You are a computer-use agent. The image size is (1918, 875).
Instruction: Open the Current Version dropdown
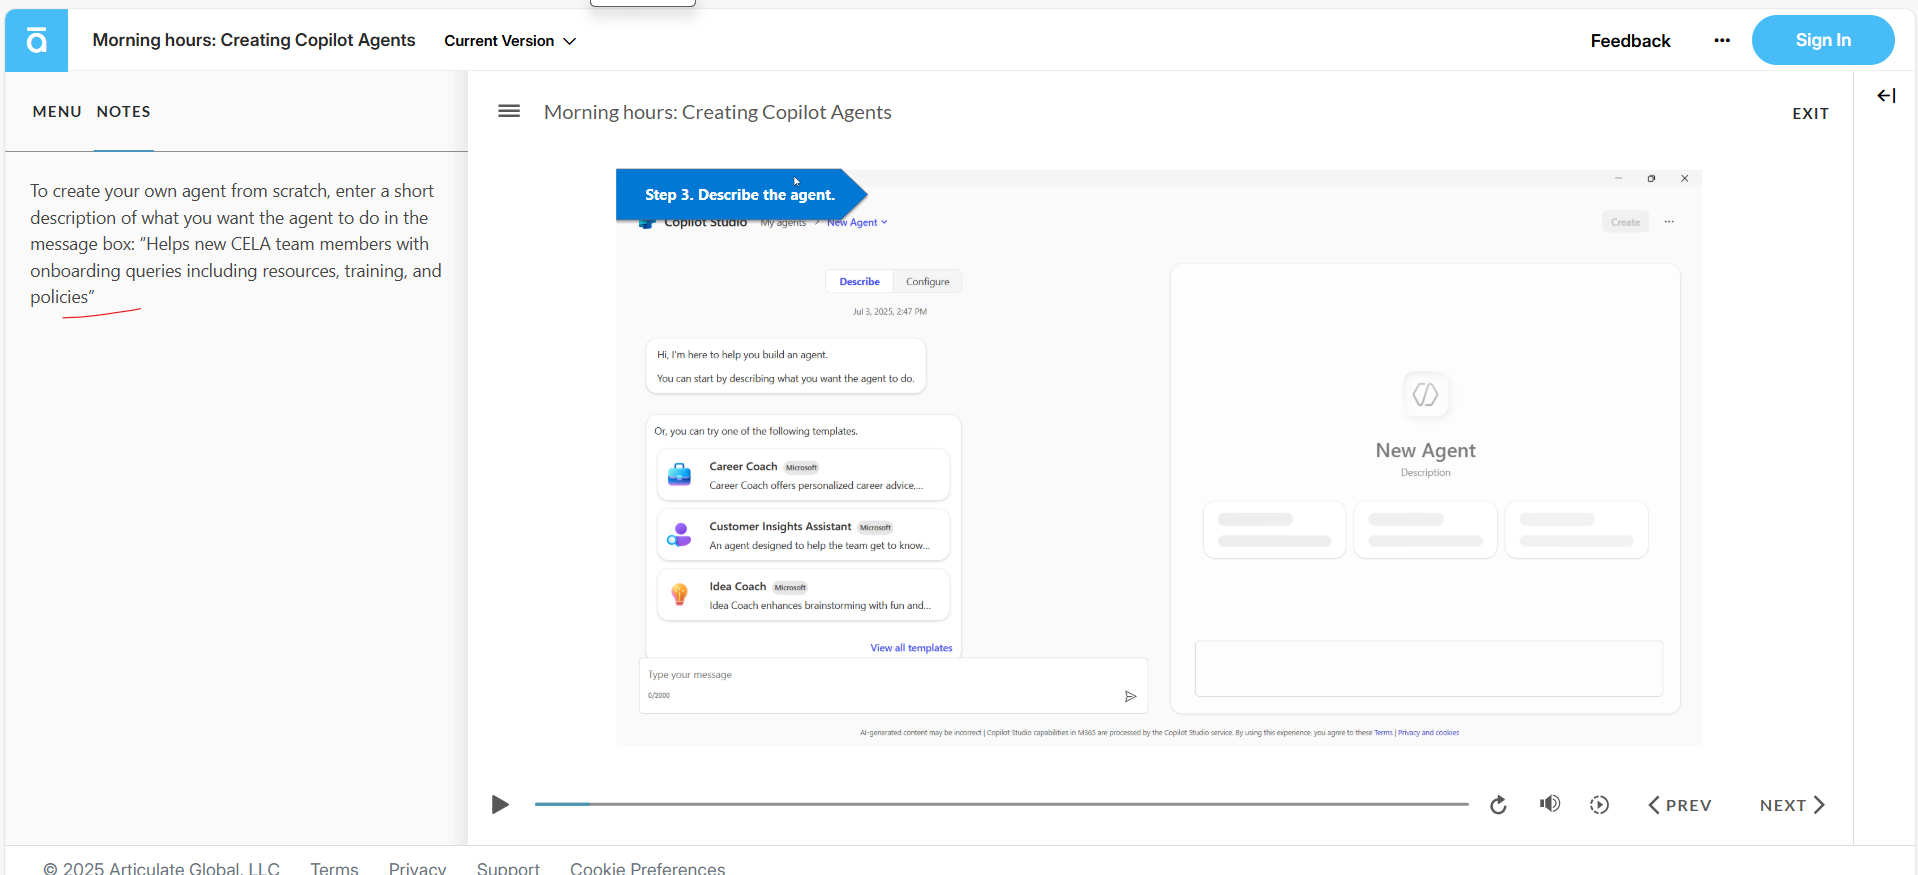click(510, 41)
